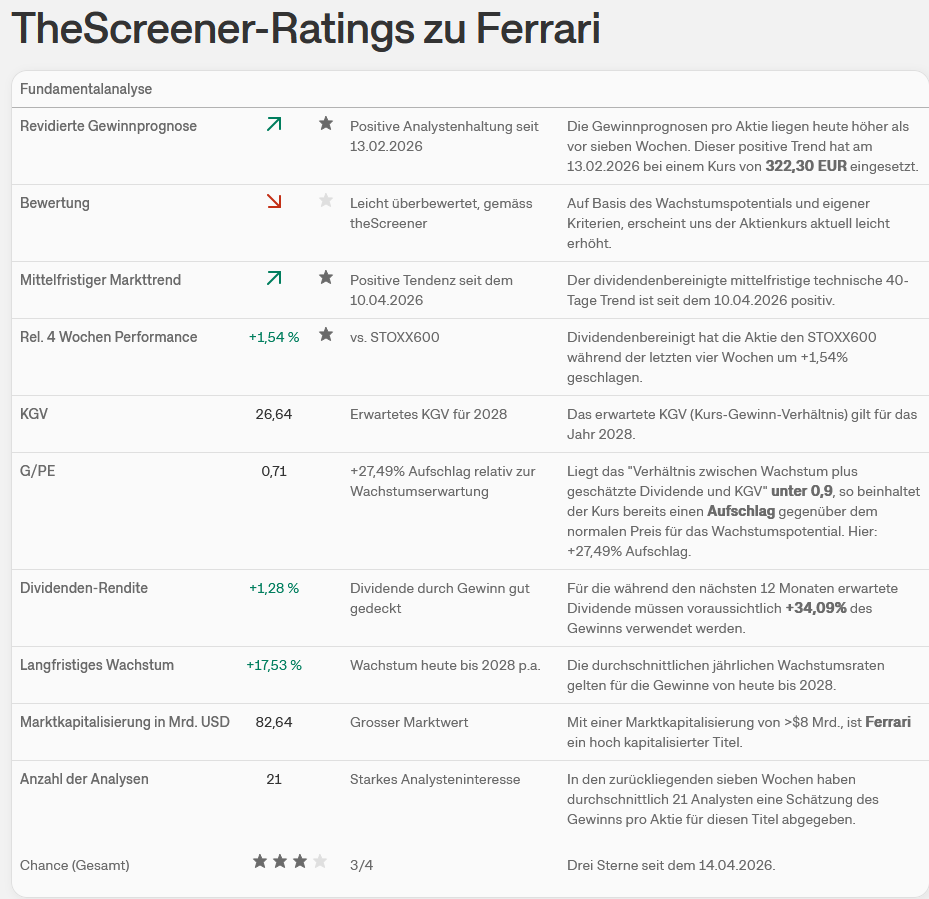Click the Fundamentalanalyse section header
The width and height of the screenshot is (929, 899).
pos(86,89)
